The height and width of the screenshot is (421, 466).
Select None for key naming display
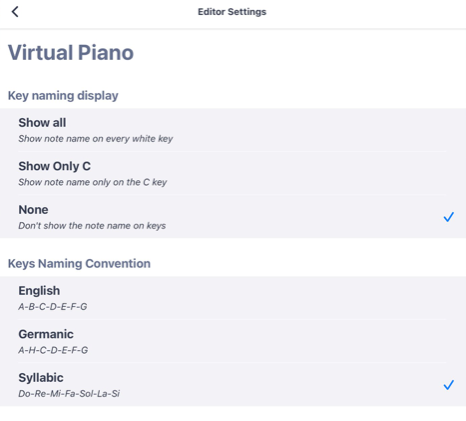pyautogui.click(x=233, y=217)
